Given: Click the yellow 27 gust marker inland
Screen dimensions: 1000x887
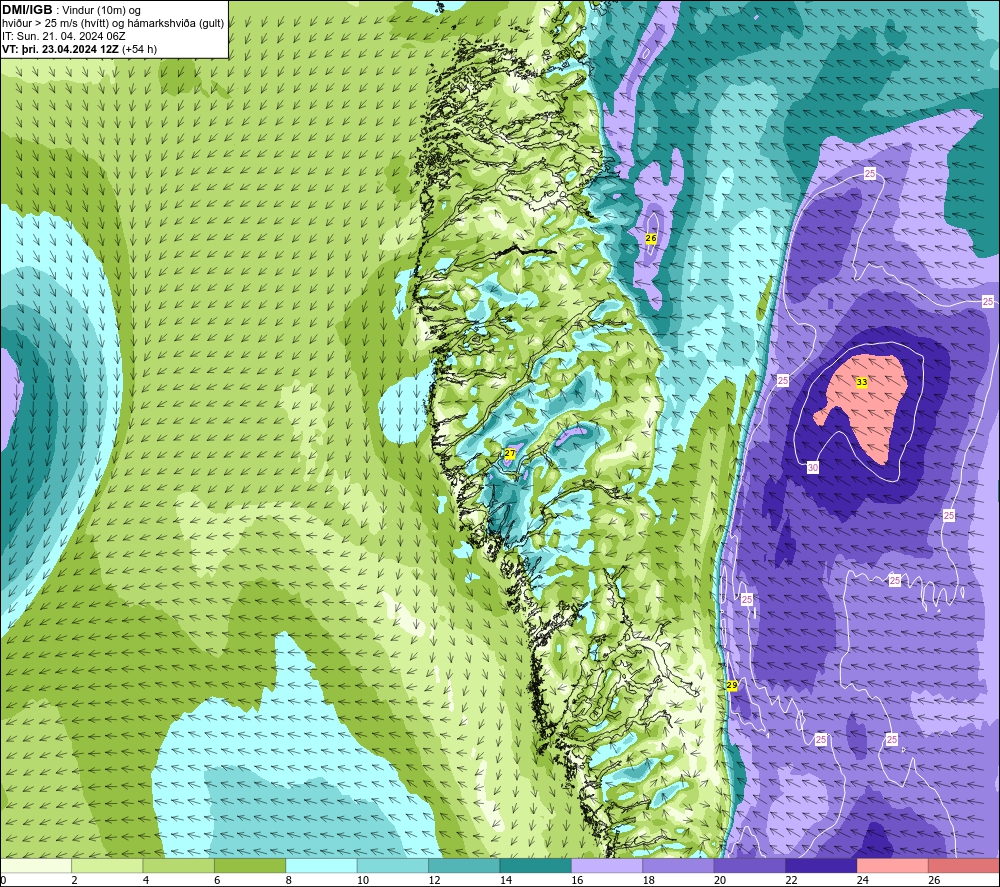Looking at the screenshot, I should (x=510, y=453).
